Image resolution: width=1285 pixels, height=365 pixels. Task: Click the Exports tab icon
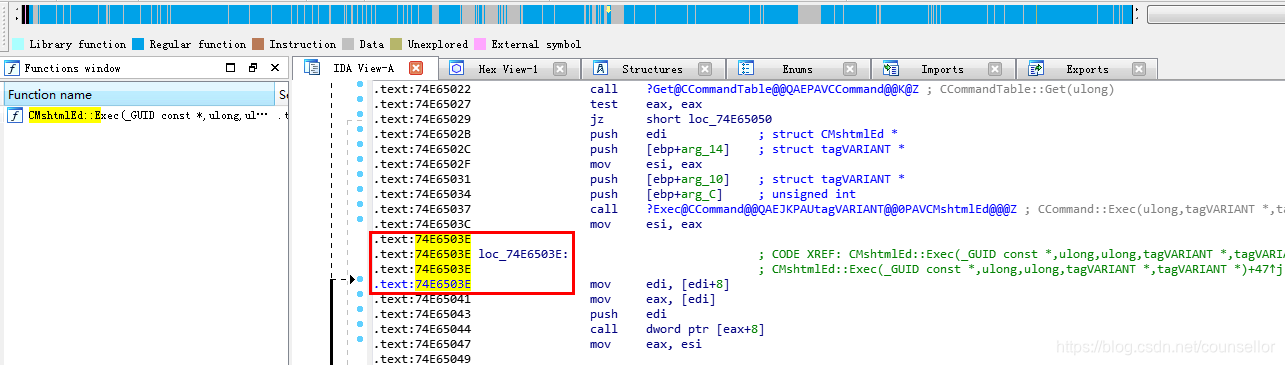(x=1035, y=69)
